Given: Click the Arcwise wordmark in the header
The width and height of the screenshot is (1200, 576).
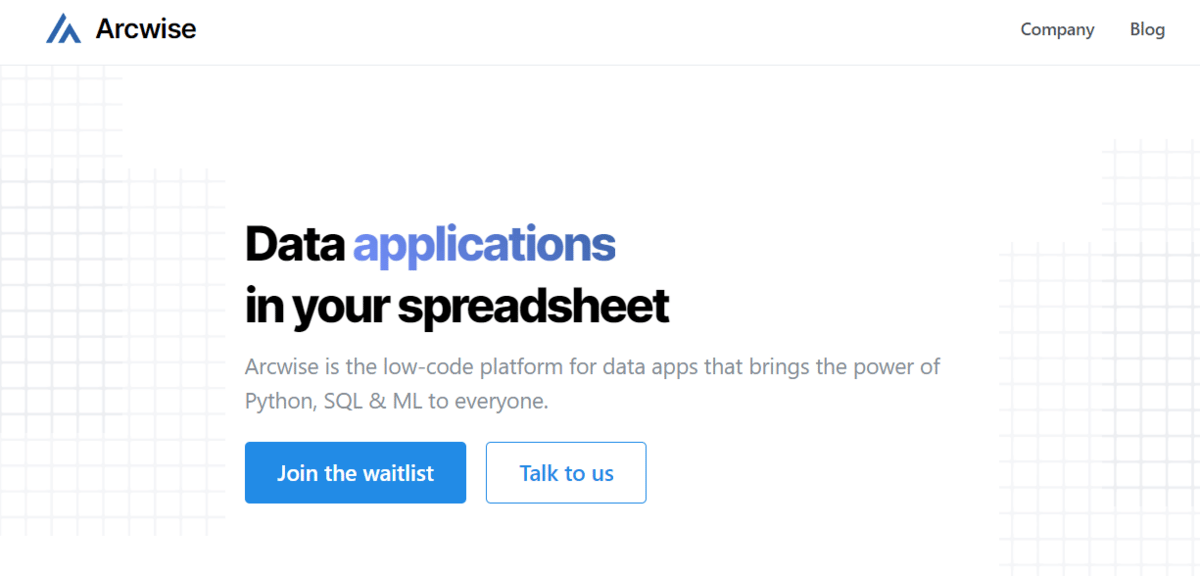Looking at the screenshot, I should click(x=146, y=29).
